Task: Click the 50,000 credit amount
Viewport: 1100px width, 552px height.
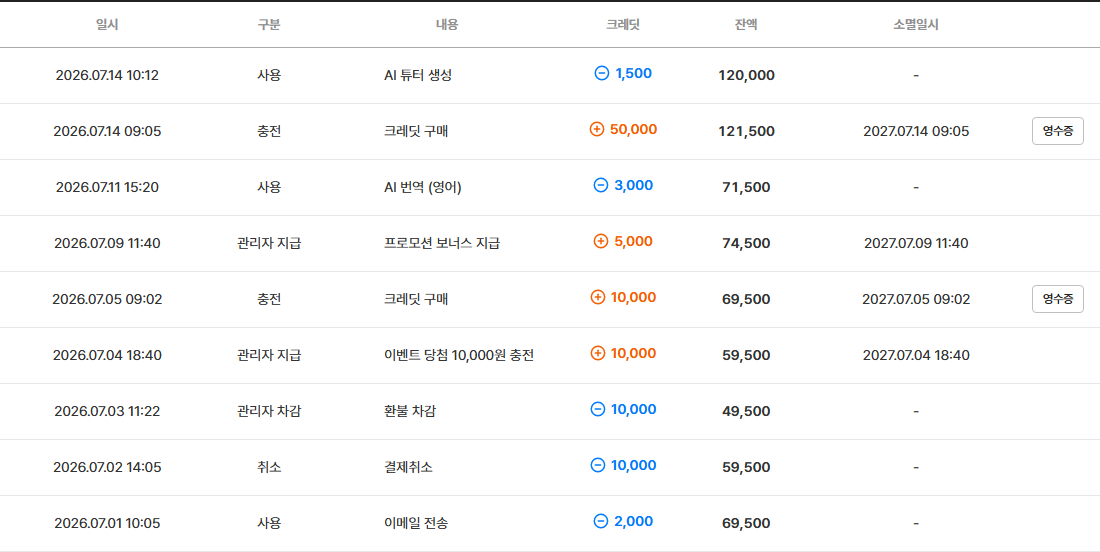Action: [x=633, y=130]
